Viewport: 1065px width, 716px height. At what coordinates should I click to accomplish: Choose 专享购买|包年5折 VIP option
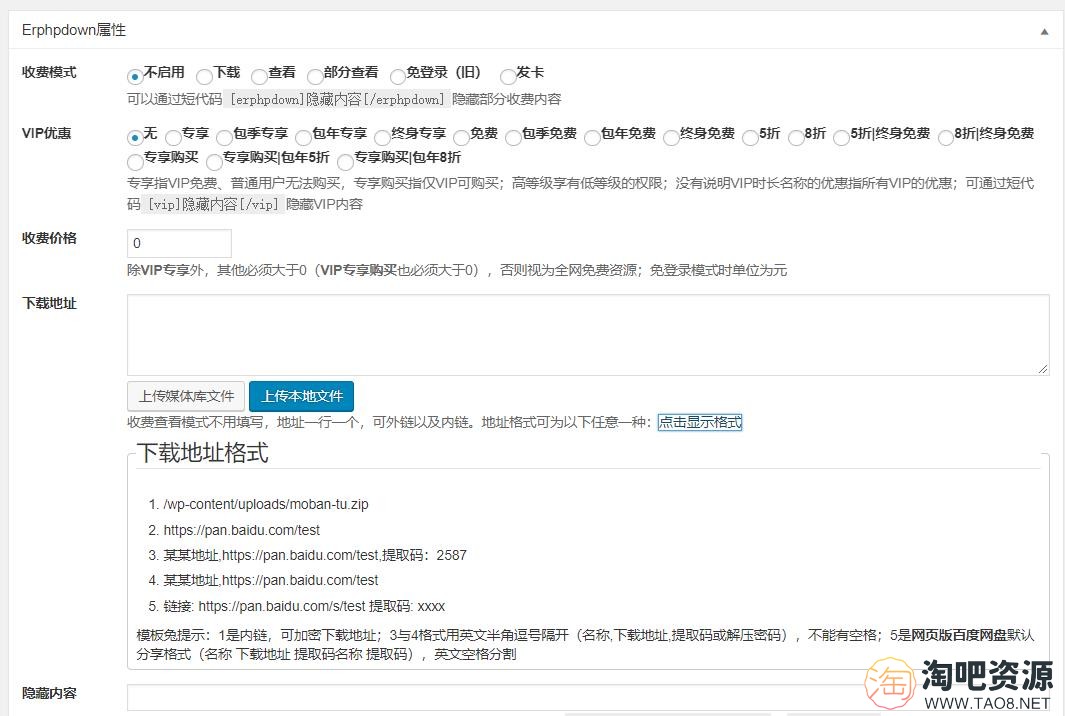click(214, 162)
